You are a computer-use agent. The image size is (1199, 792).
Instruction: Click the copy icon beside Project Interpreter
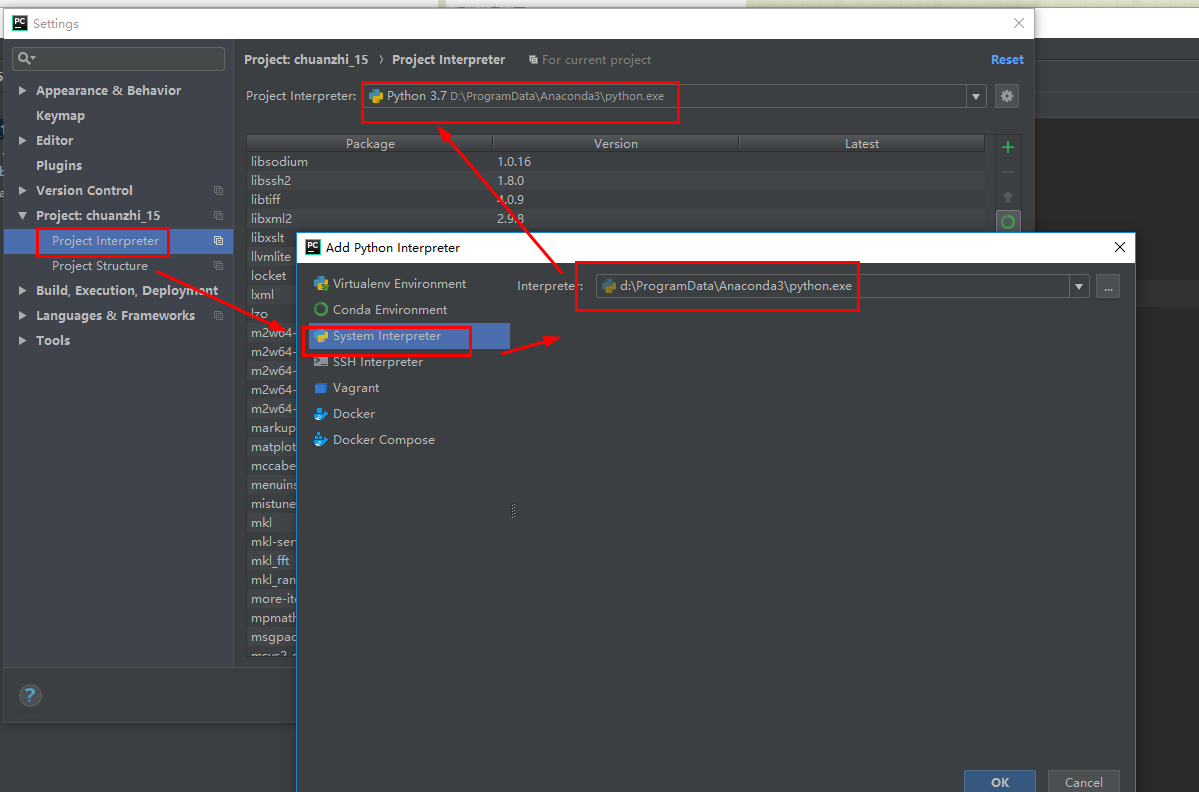click(219, 241)
